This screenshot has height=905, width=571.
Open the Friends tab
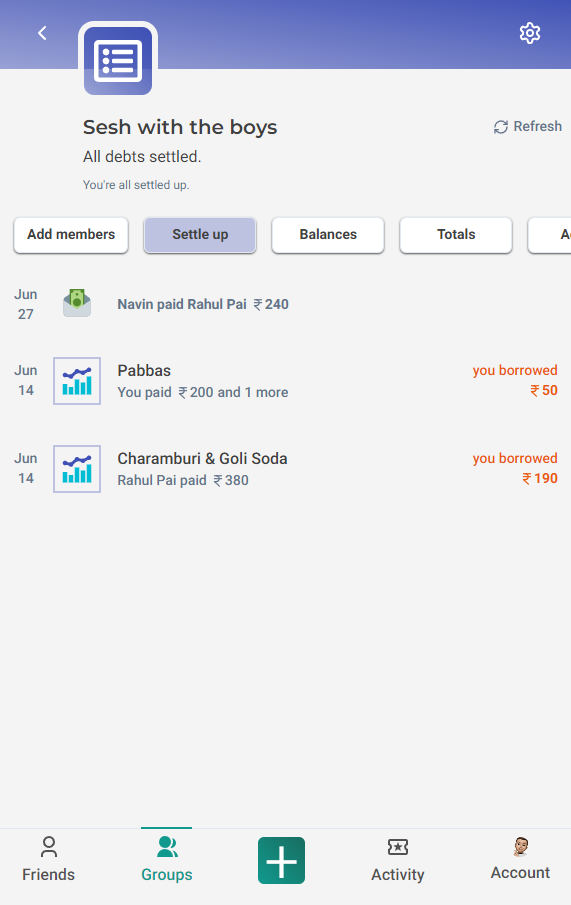[48, 860]
